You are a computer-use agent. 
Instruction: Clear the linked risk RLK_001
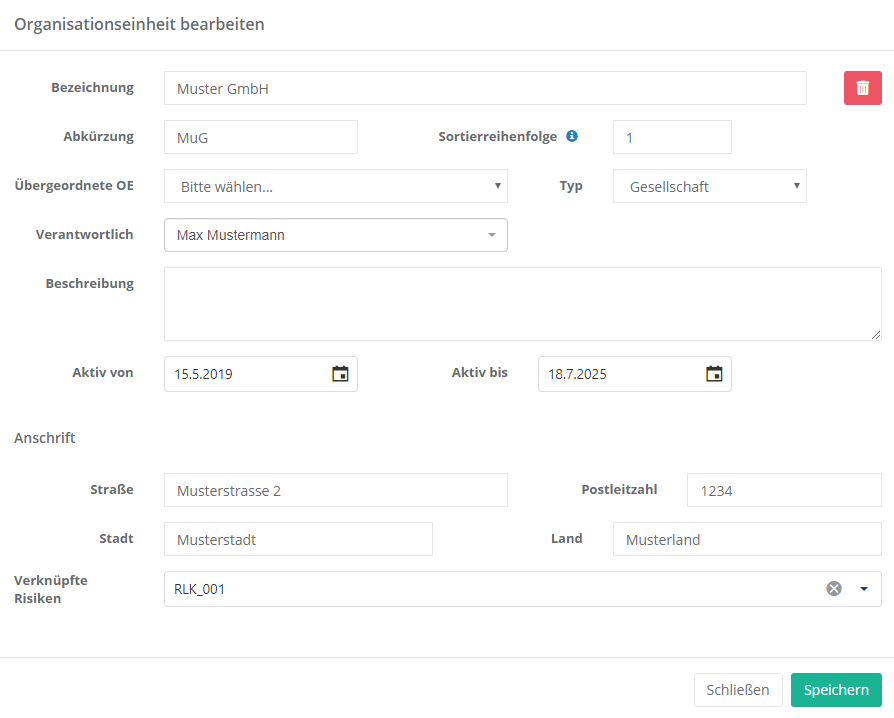click(x=834, y=589)
